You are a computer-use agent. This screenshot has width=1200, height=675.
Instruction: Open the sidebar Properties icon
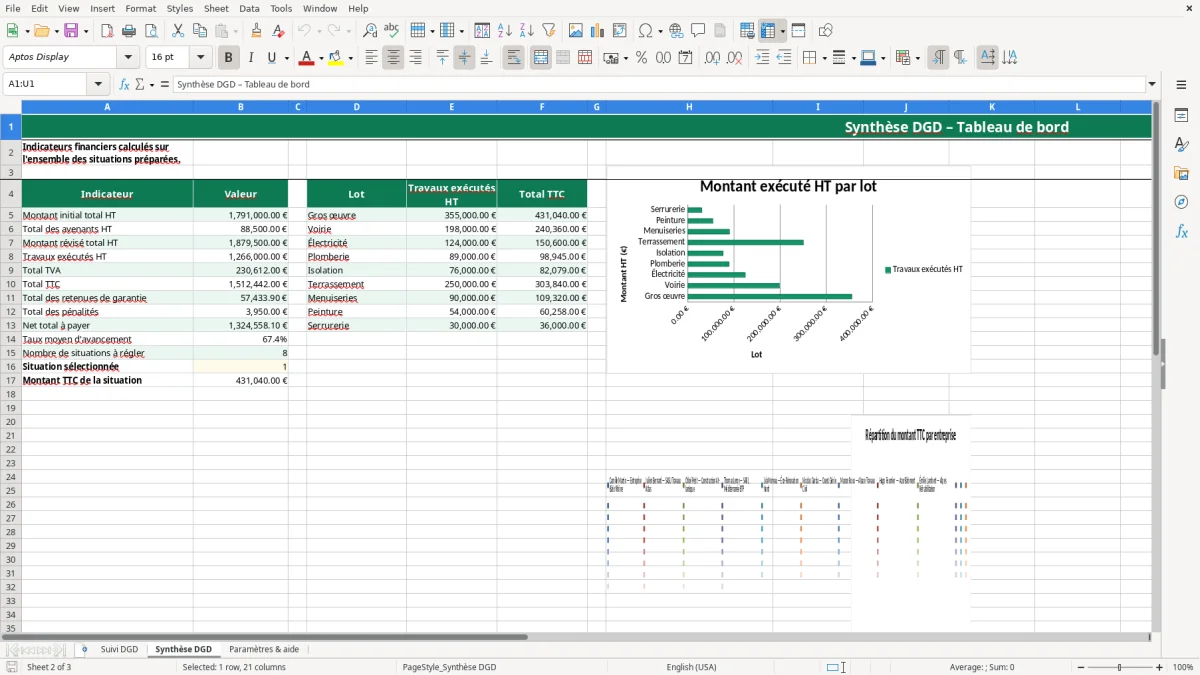click(x=1181, y=115)
